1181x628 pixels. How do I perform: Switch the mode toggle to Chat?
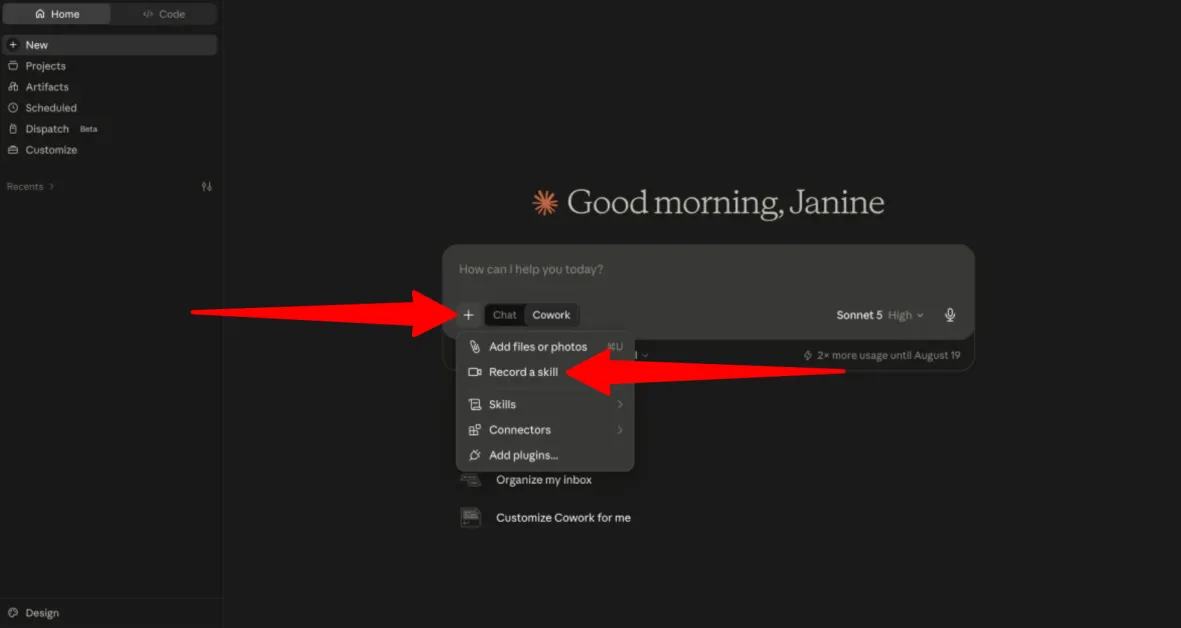(505, 315)
